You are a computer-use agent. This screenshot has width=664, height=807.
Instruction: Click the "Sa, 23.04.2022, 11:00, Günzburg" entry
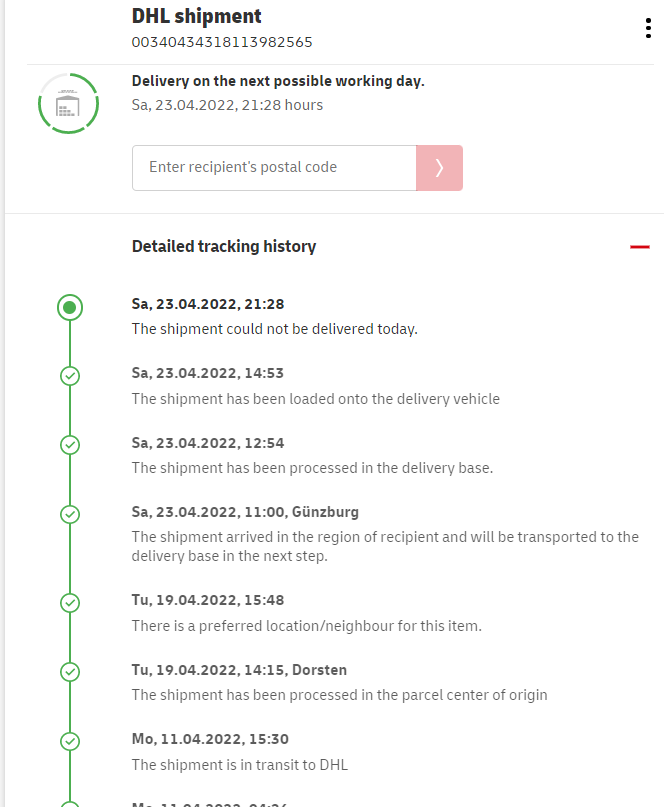click(x=245, y=512)
